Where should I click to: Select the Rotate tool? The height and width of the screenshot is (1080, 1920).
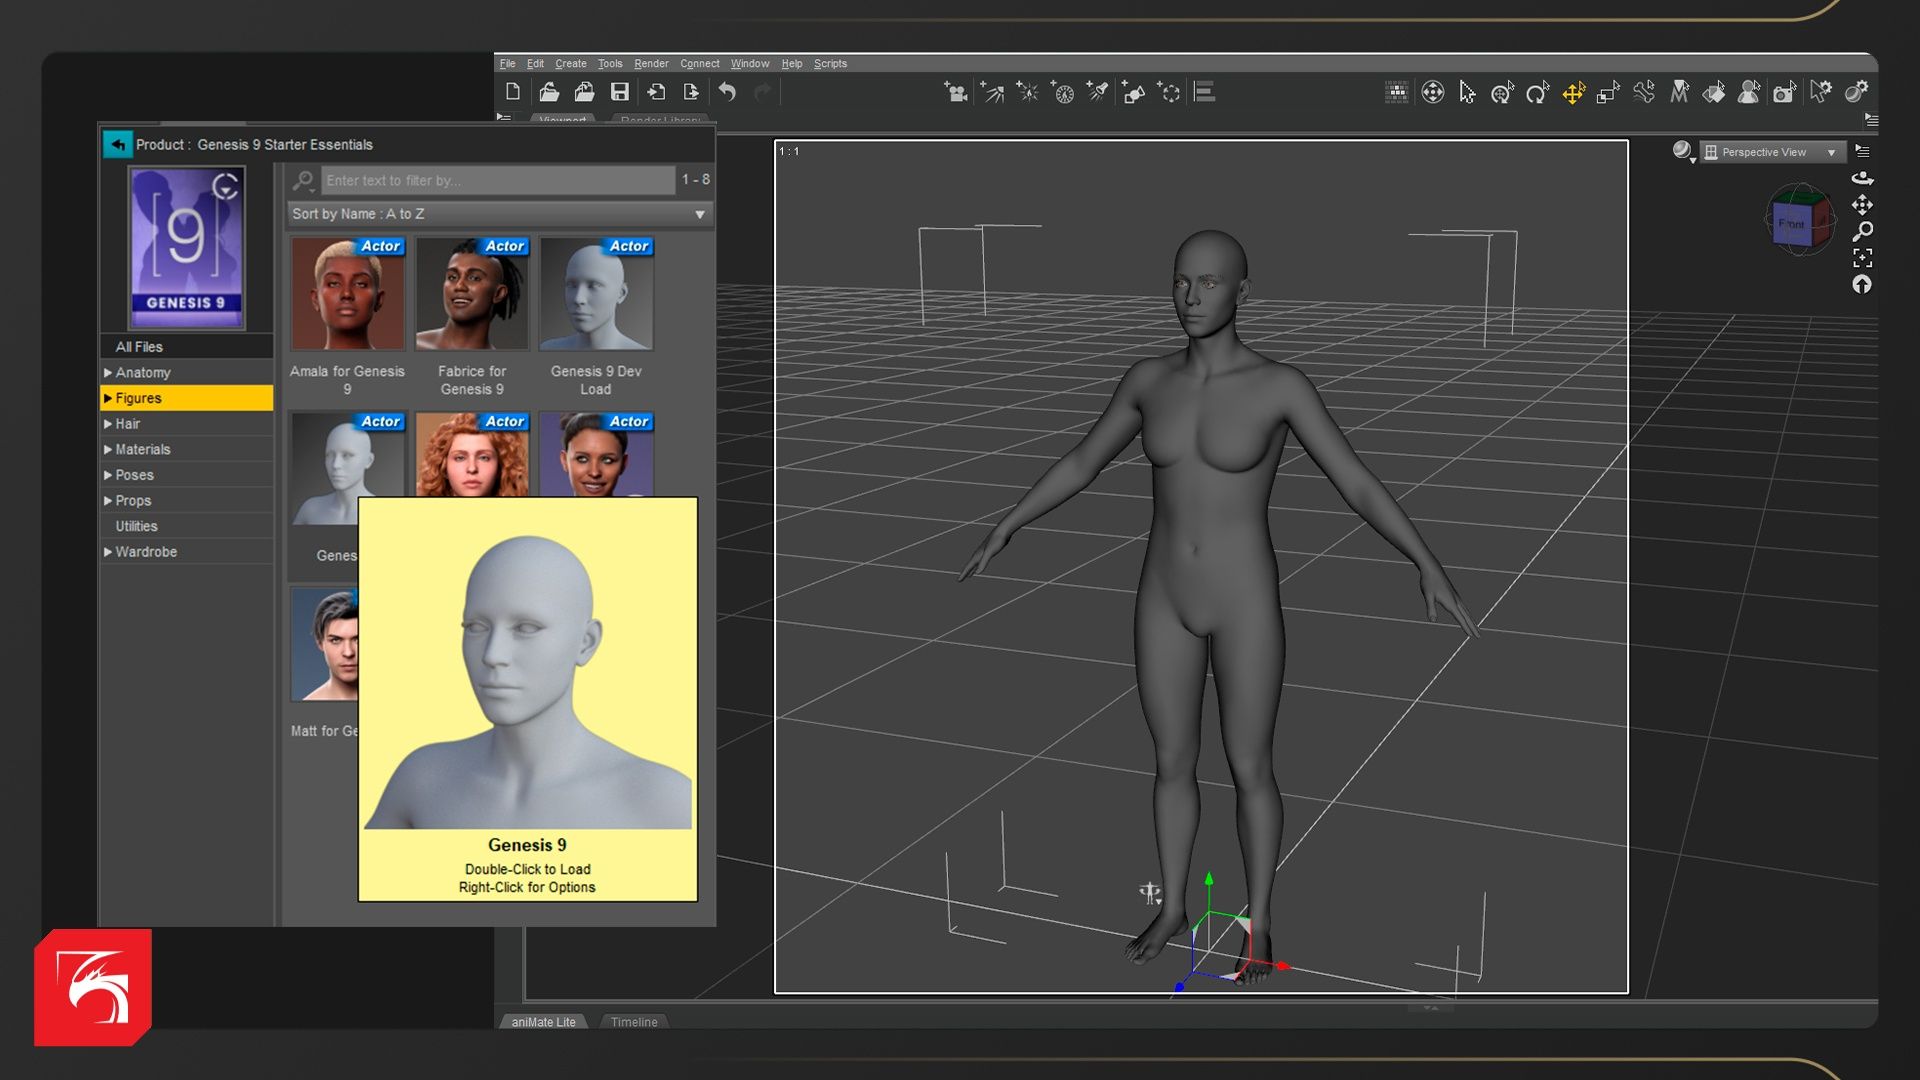pyautogui.click(x=1538, y=92)
